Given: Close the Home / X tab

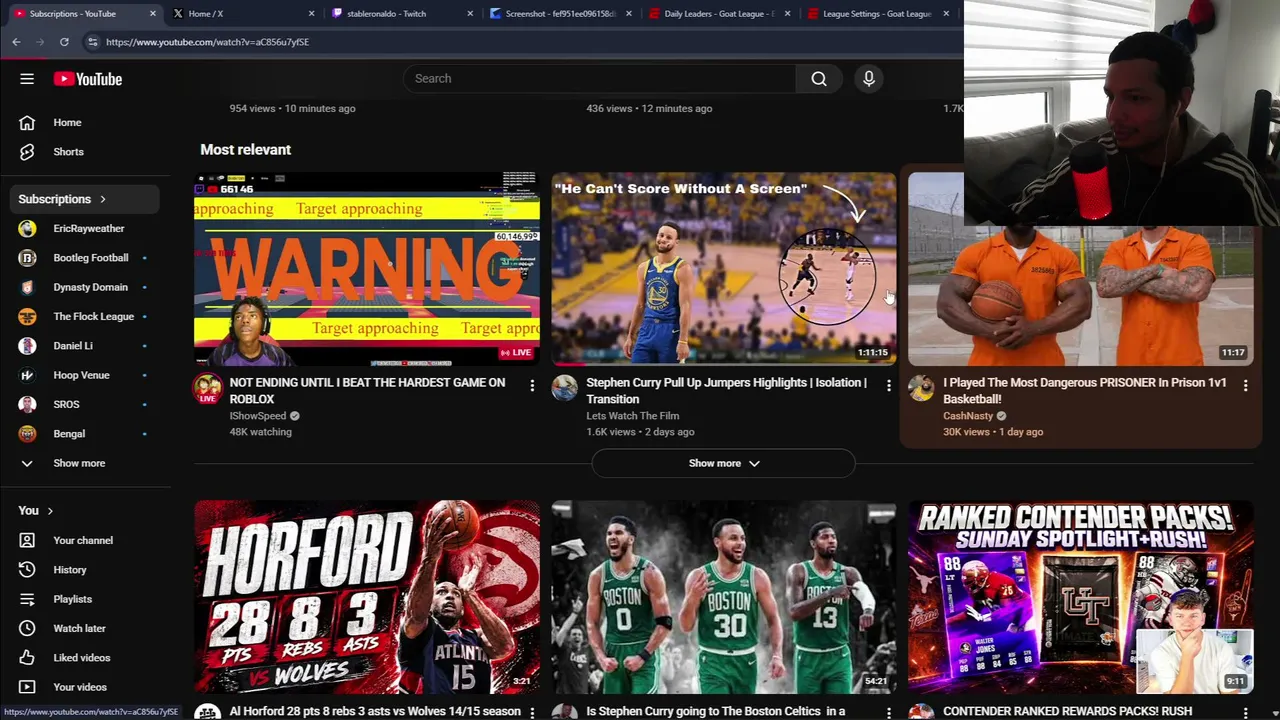Looking at the screenshot, I should tap(311, 14).
